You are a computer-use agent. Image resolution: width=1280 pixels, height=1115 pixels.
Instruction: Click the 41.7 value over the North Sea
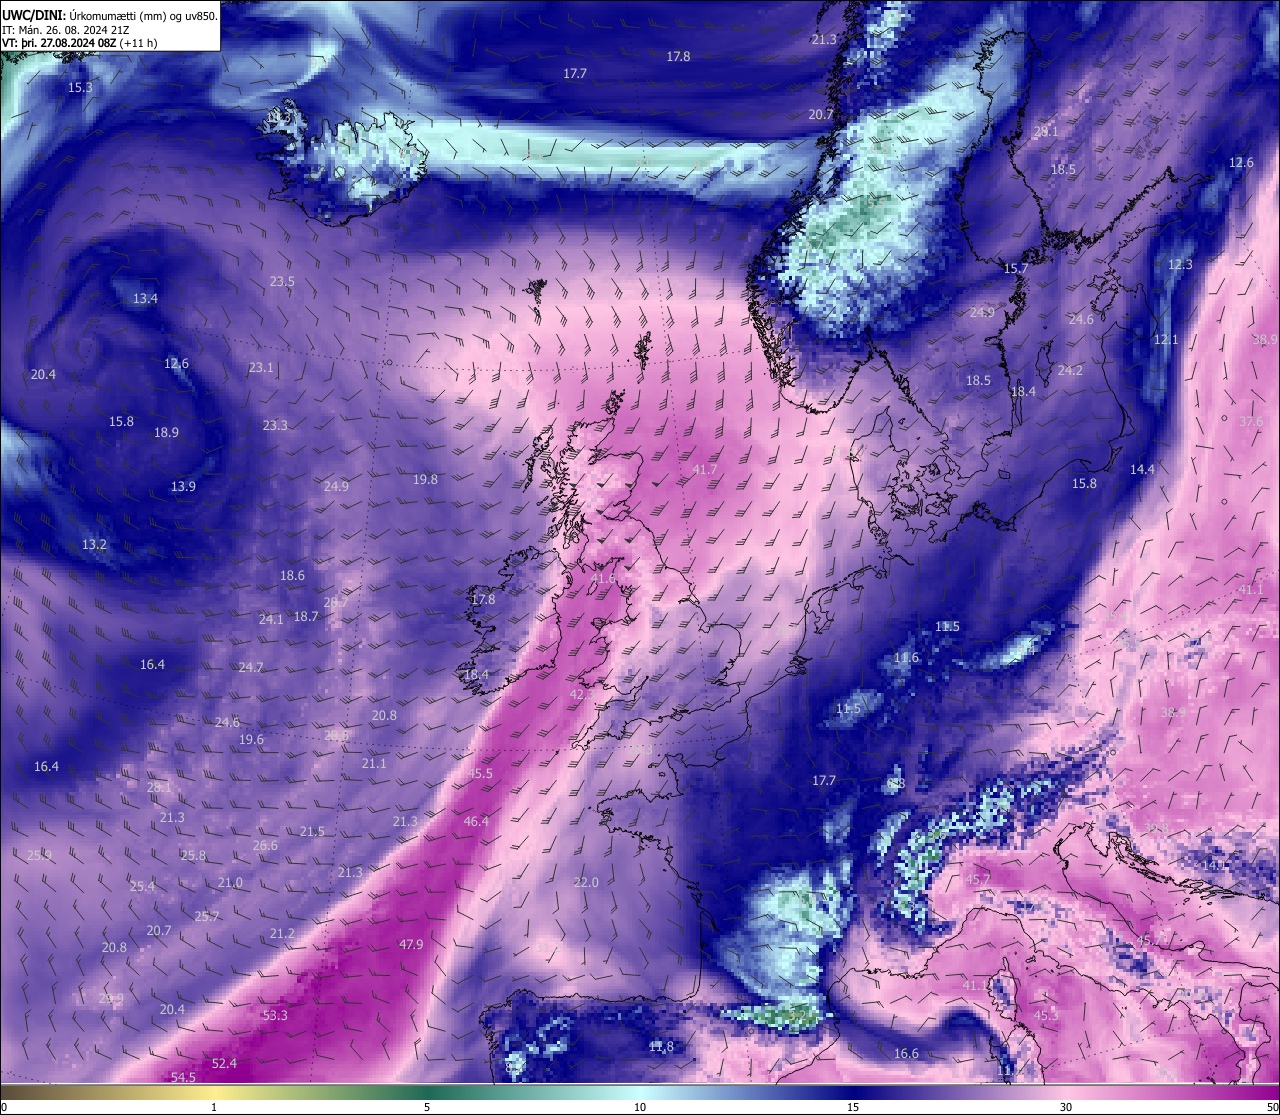coord(704,470)
